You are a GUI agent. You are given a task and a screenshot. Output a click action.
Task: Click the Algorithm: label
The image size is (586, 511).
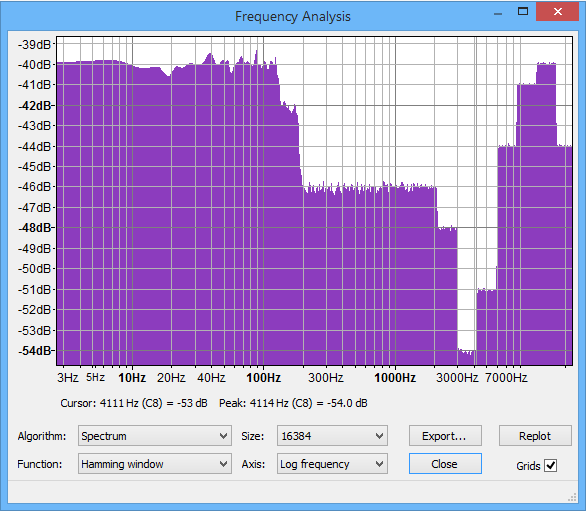pyautogui.click(x=42, y=436)
